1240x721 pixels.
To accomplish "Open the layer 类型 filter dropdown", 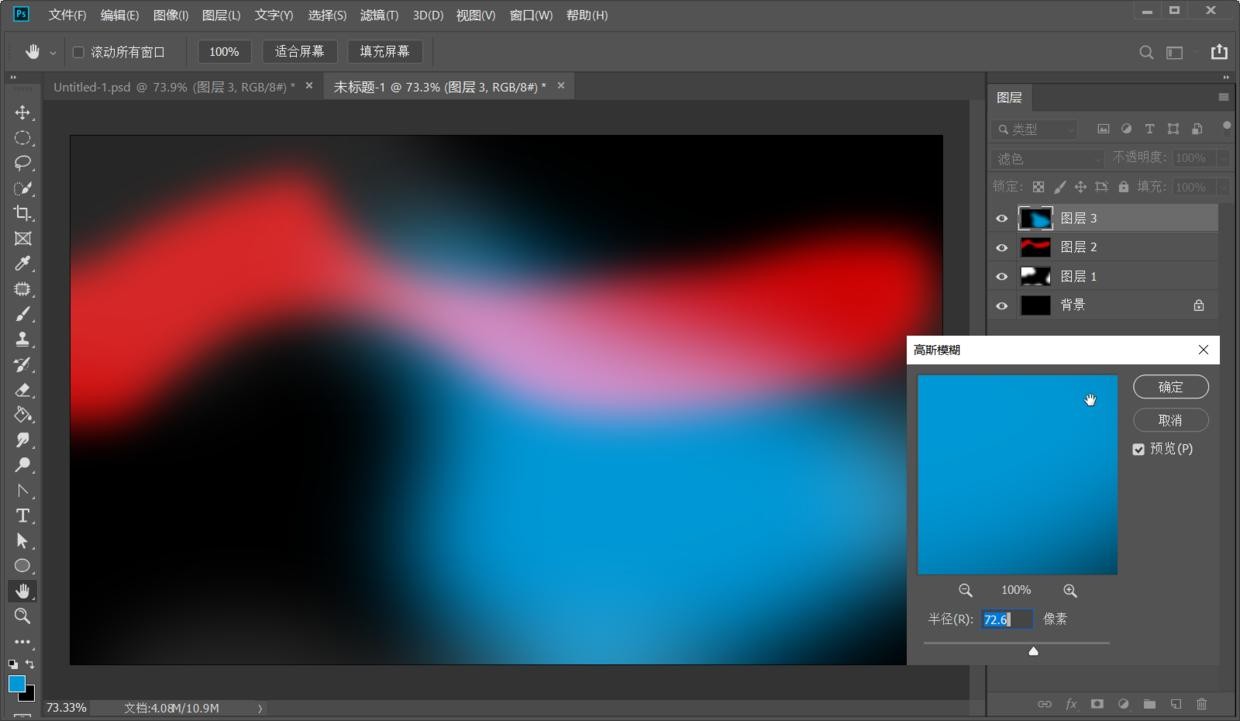I will click(1035, 129).
